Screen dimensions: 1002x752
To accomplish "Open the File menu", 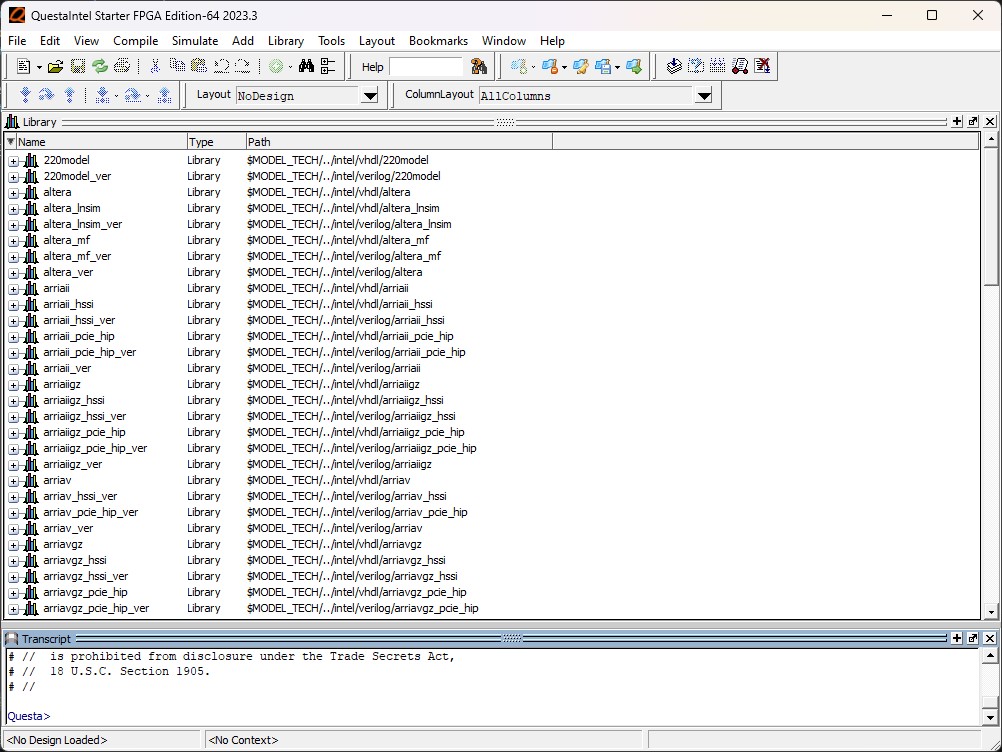I will [17, 40].
